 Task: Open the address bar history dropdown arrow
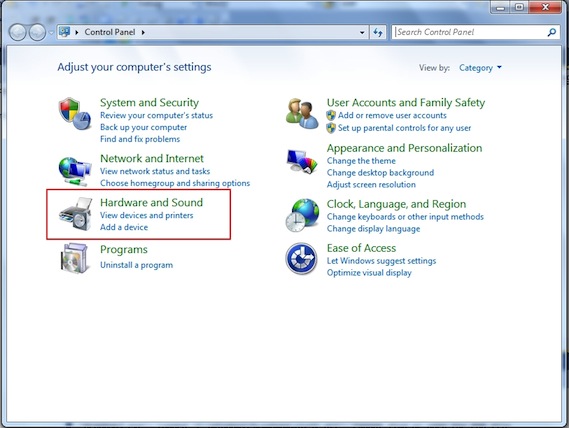pos(362,33)
